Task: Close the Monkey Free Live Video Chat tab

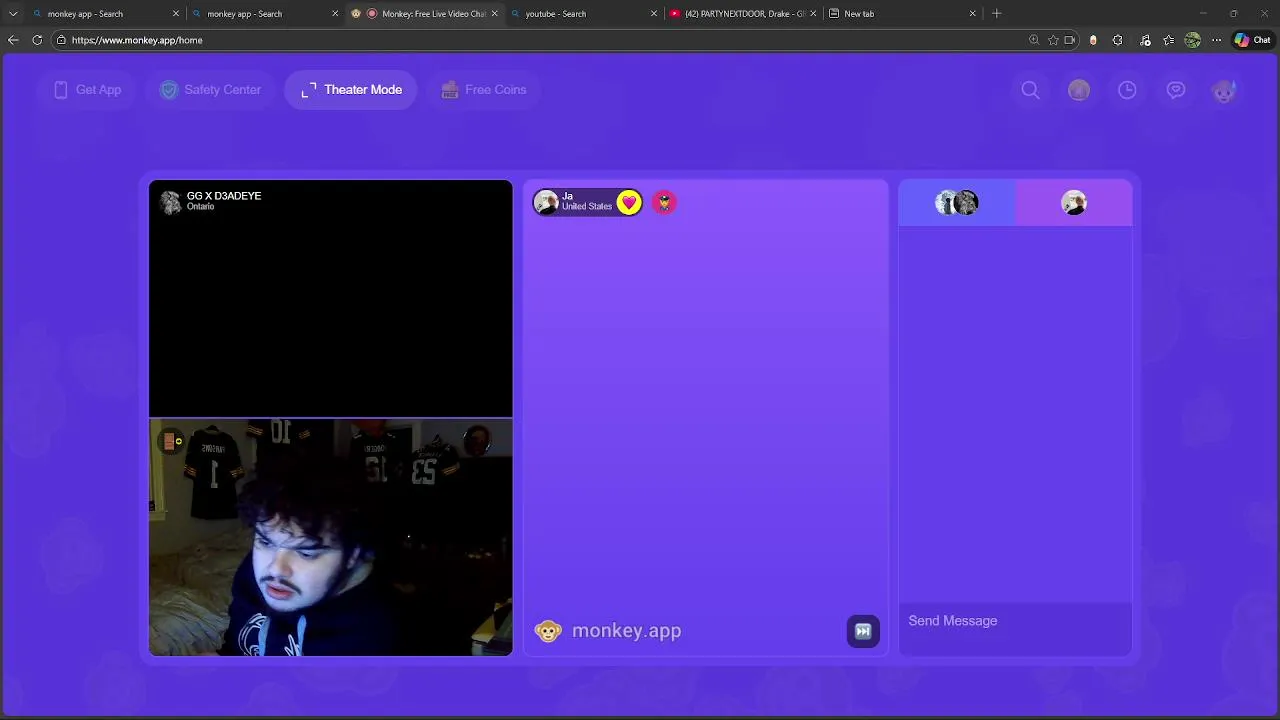Action: tap(494, 14)
